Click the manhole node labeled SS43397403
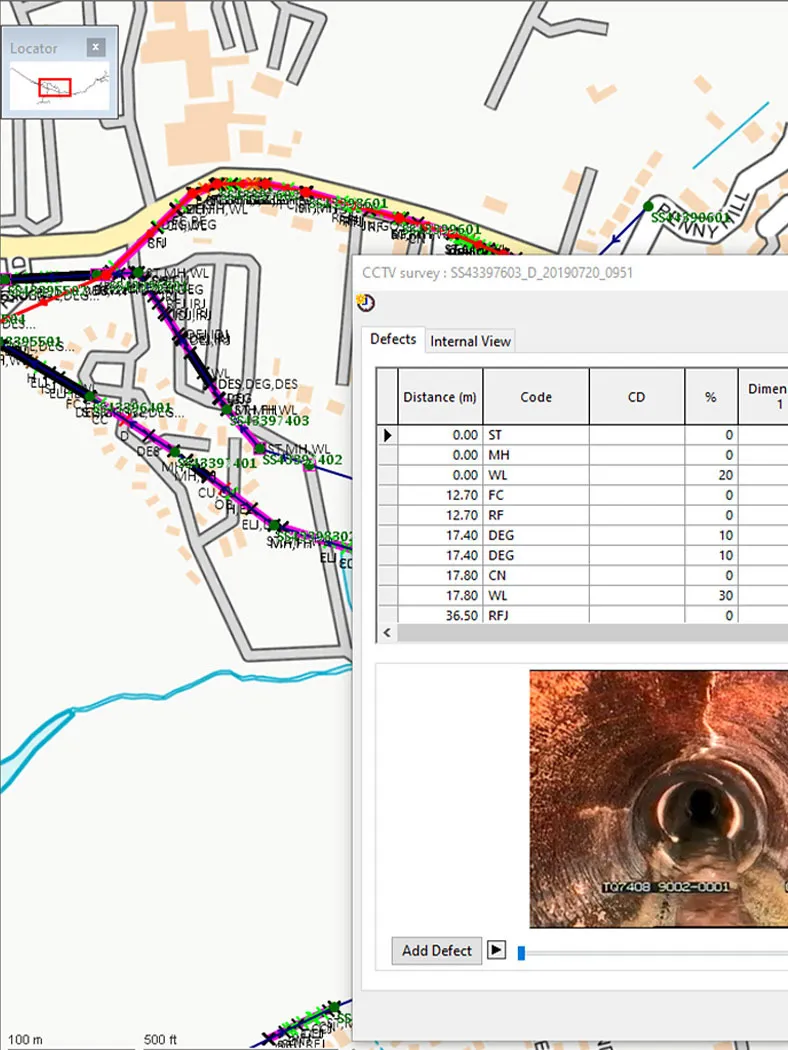 (227, 409)
